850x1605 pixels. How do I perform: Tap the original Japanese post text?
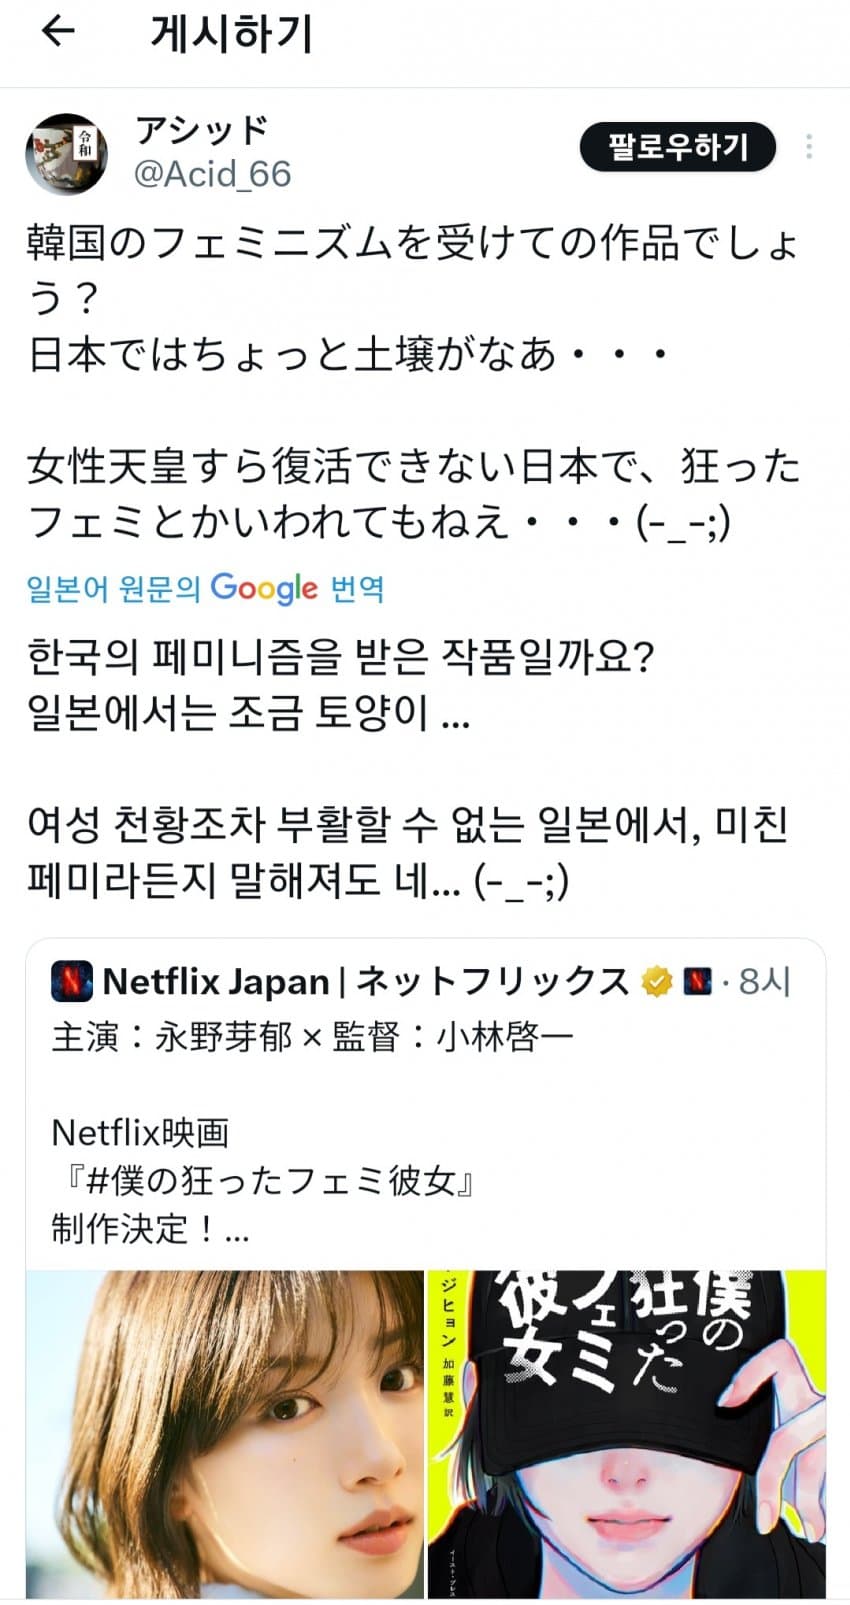point(412,382)
